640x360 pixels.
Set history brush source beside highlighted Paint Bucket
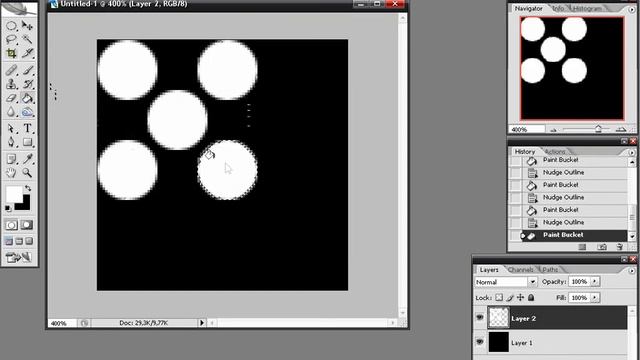[x=516, y=236]
